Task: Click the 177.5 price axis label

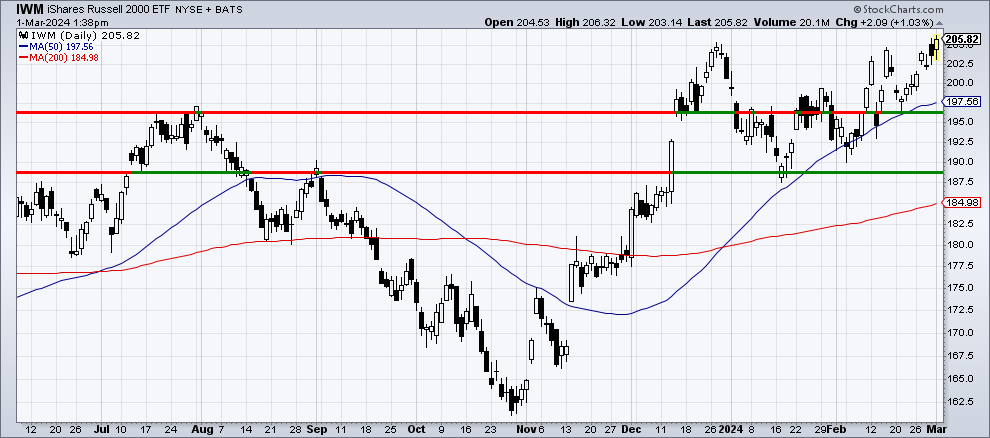Action: click(958, 266)
